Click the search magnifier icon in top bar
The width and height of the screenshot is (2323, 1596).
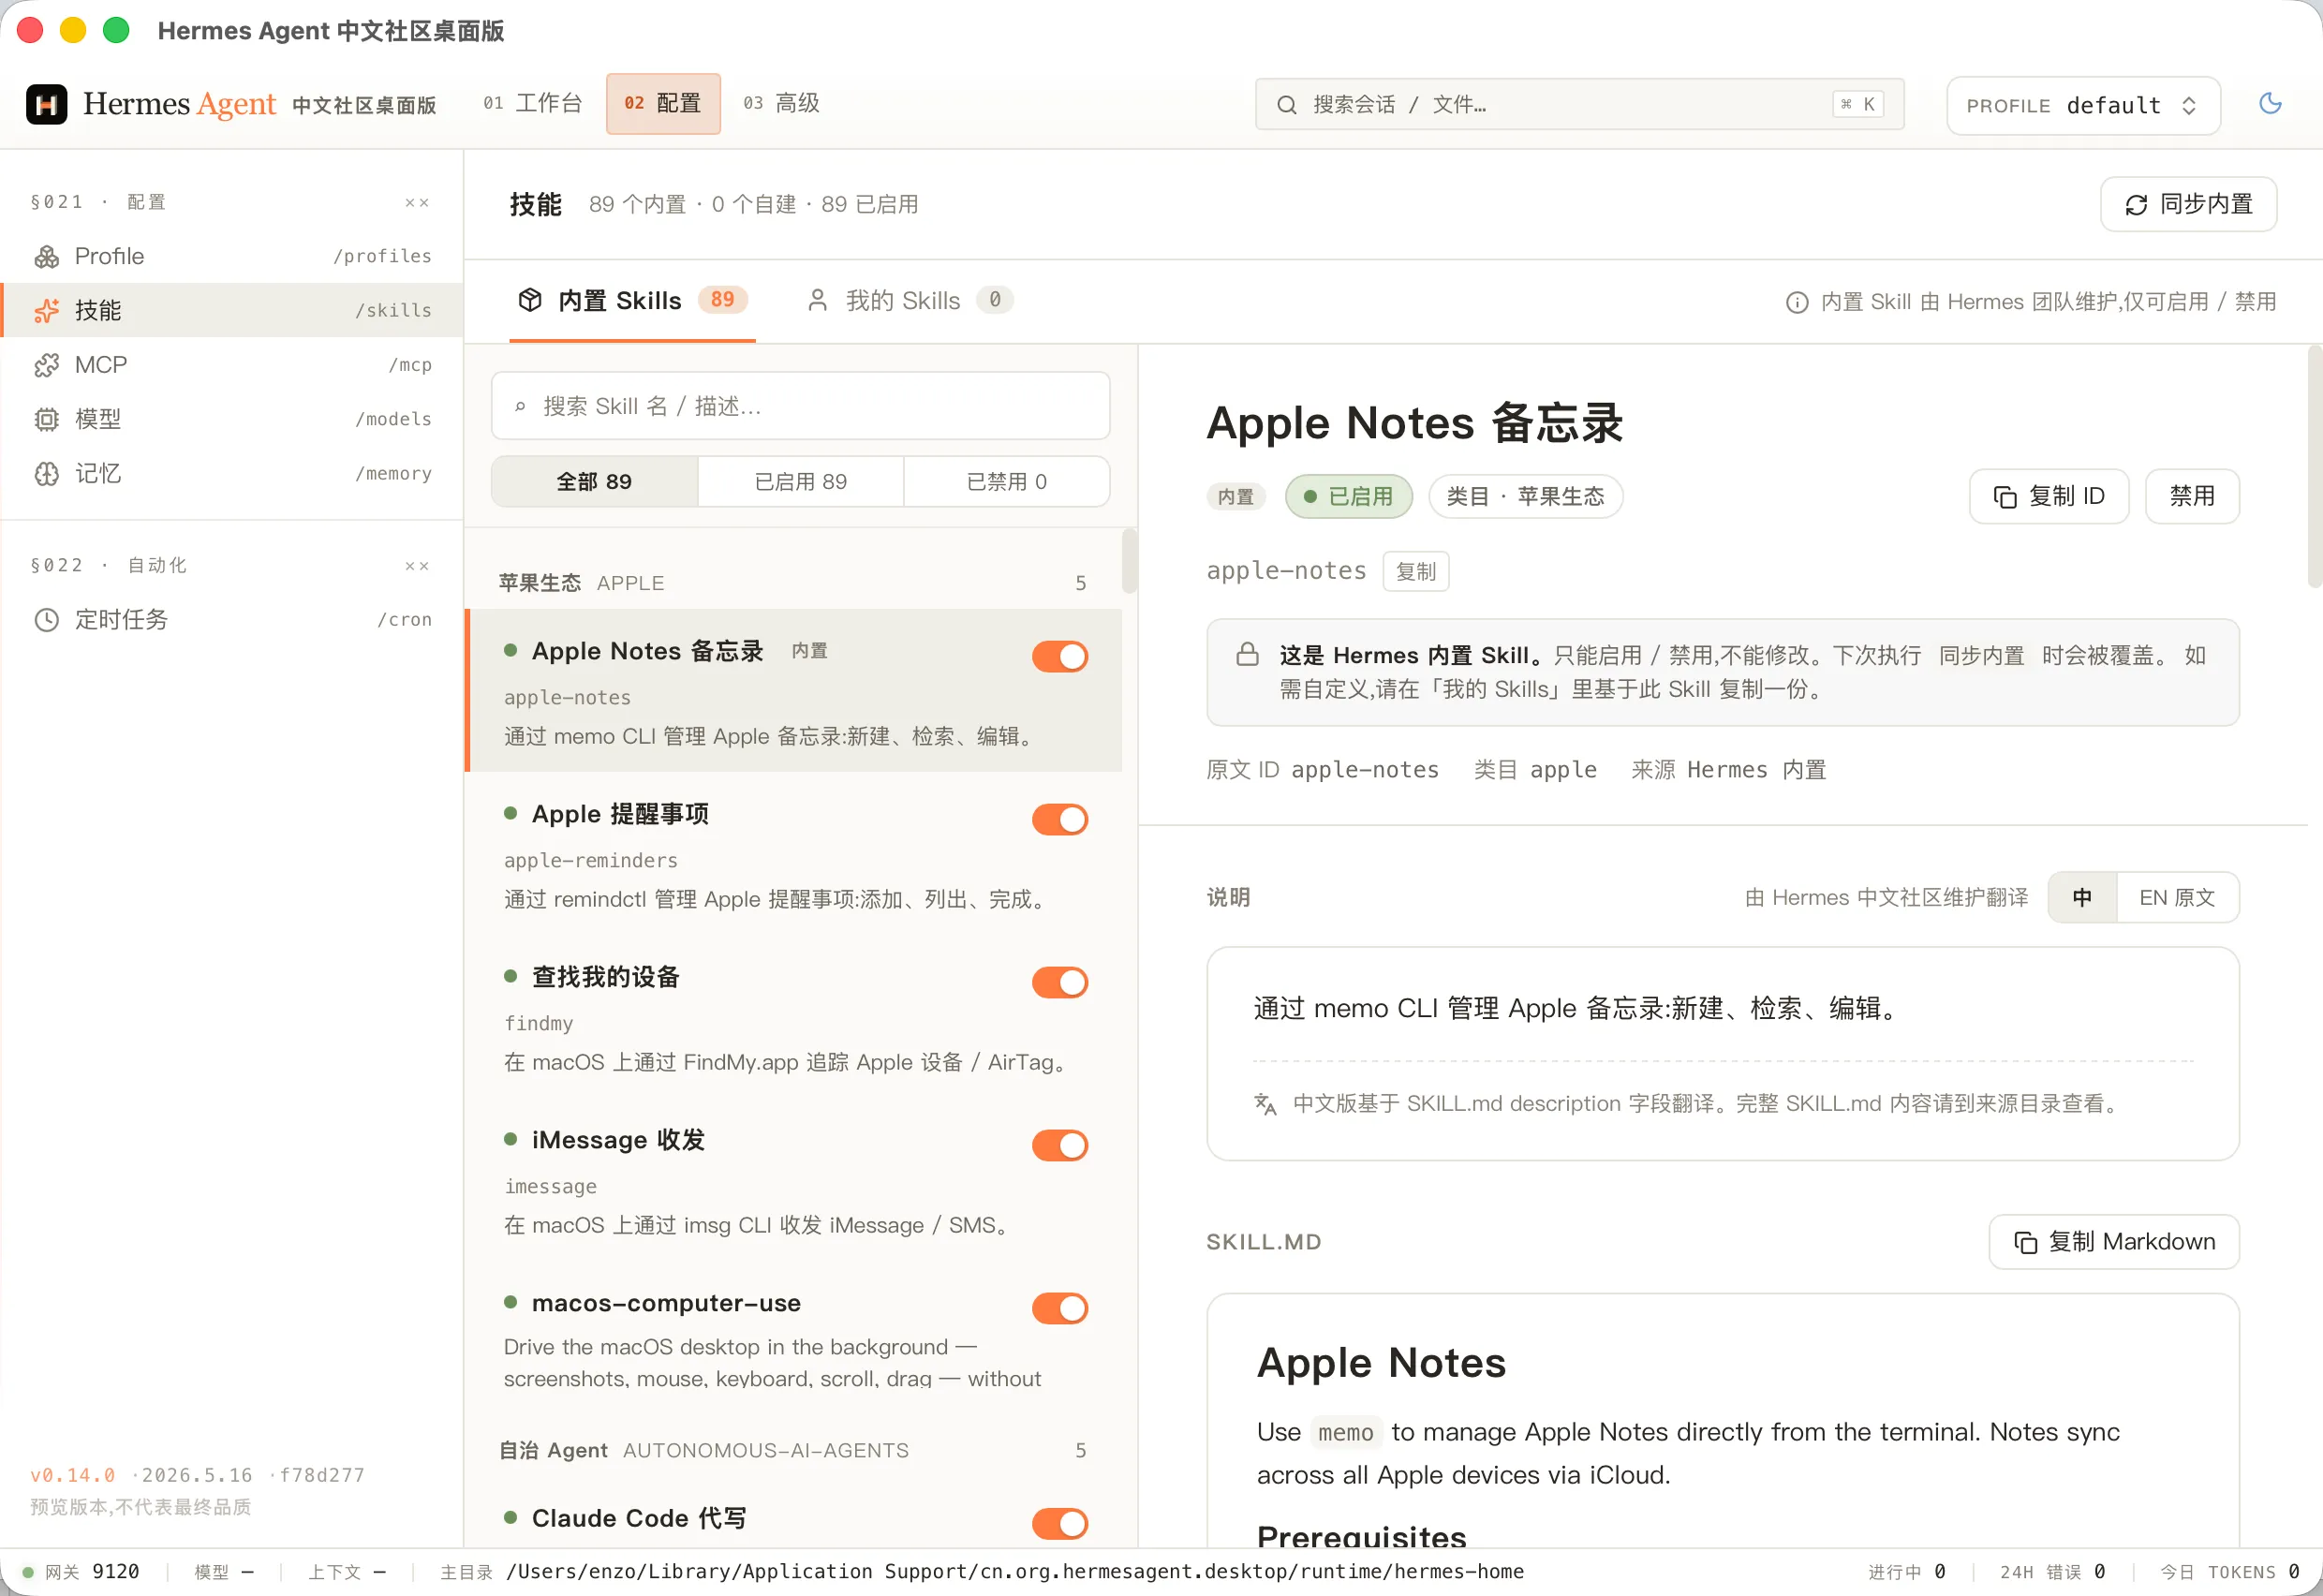coord(1286,105)
